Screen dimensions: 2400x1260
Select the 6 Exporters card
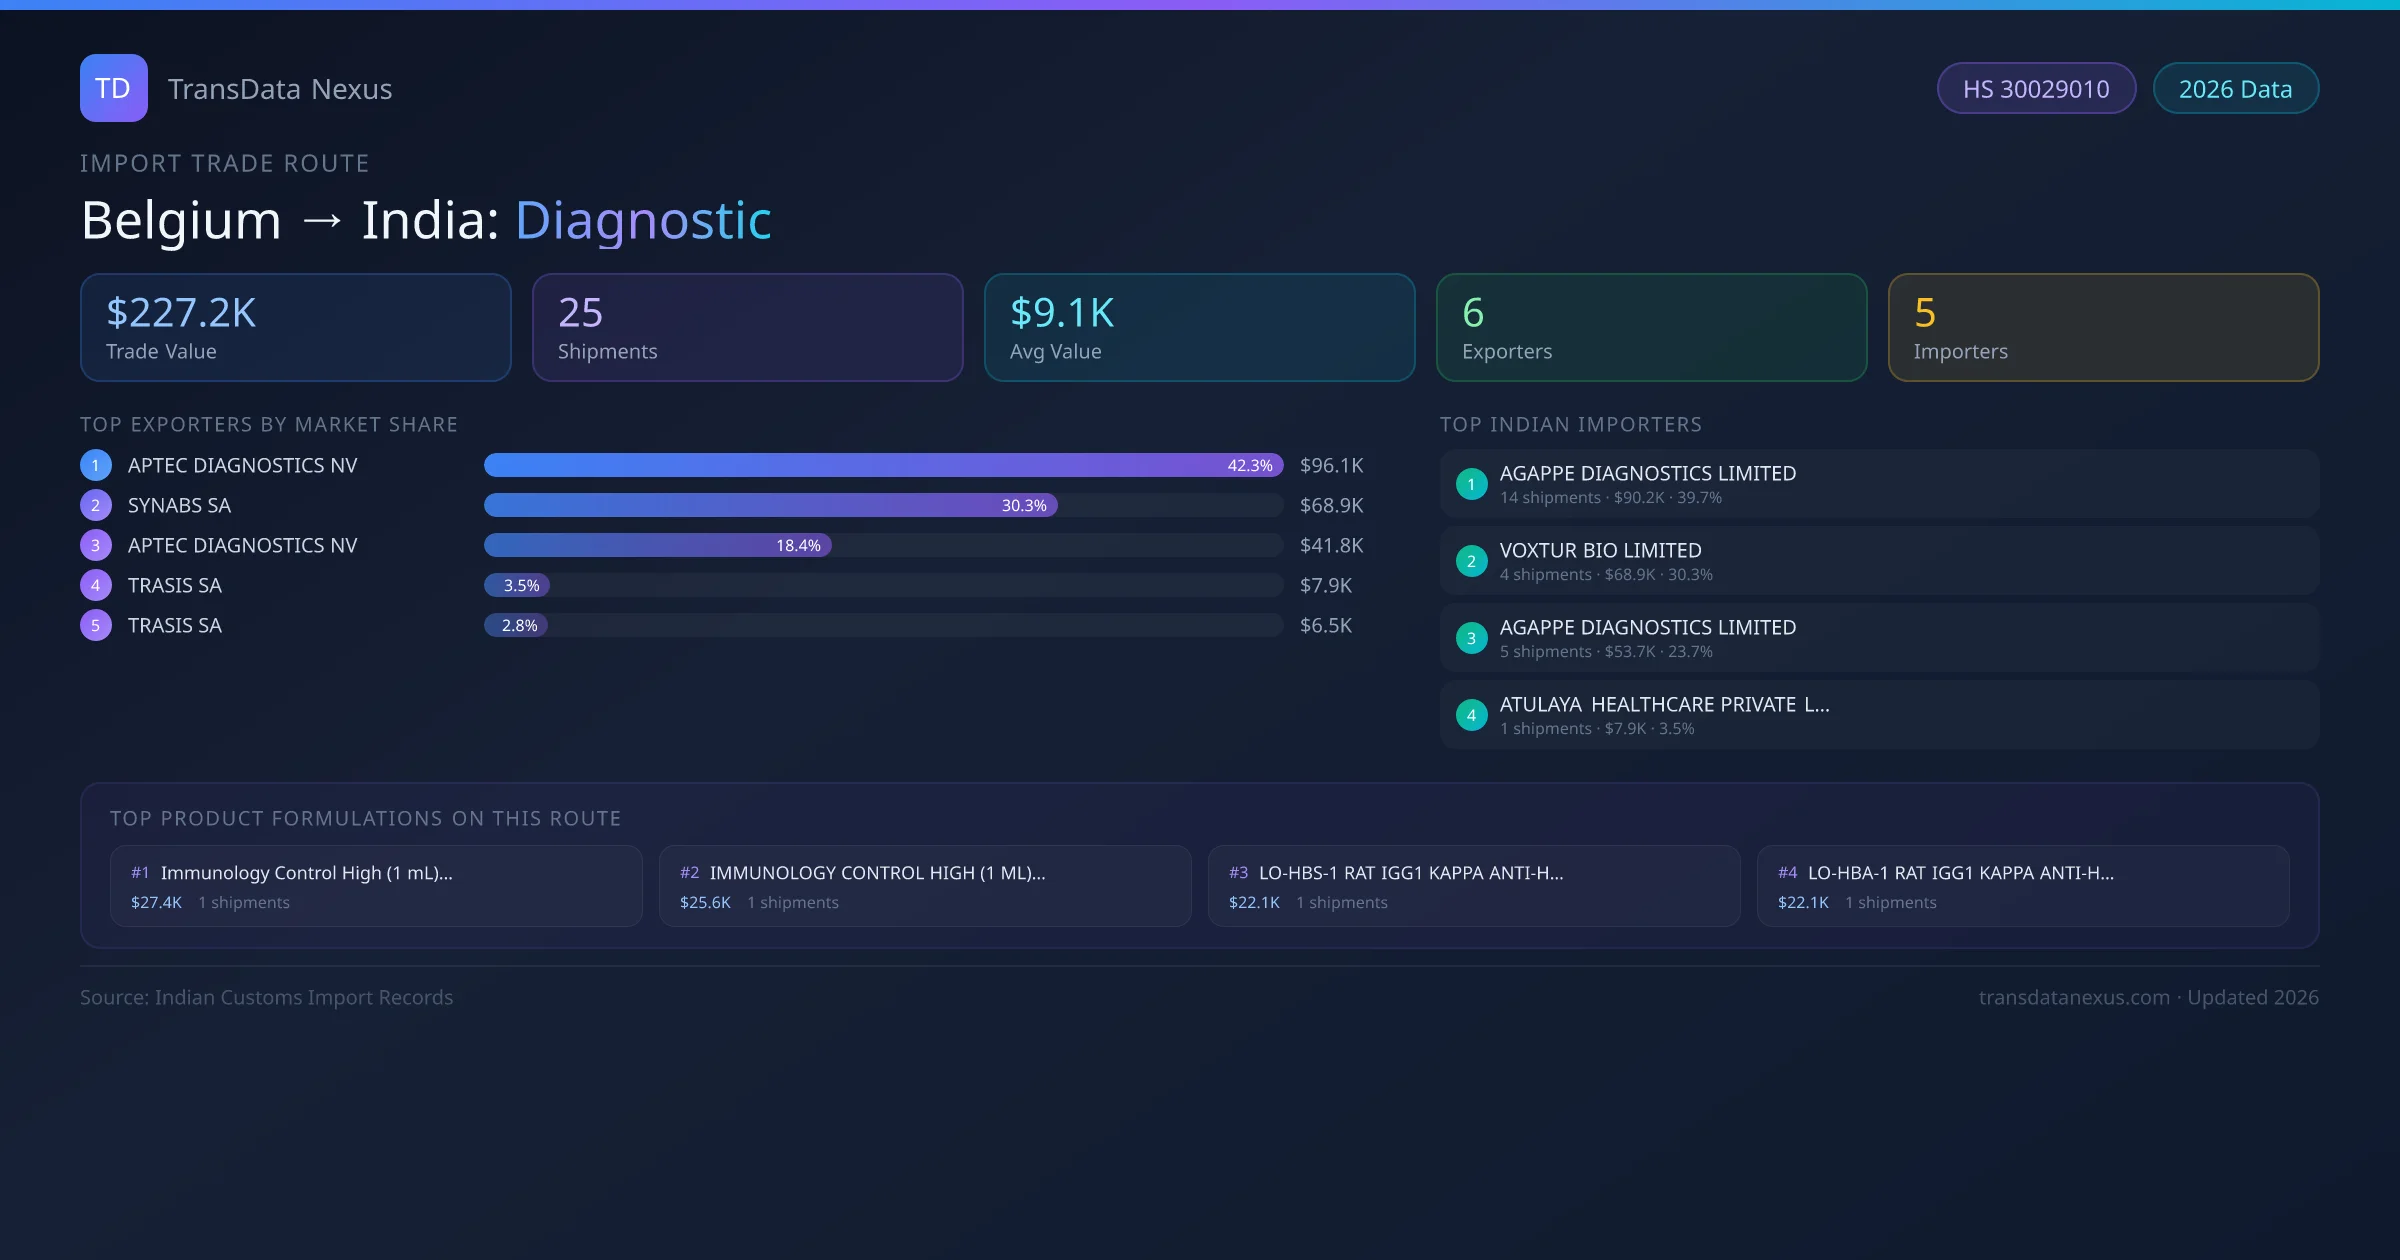pyautogui.click(x=1651, y=328)
